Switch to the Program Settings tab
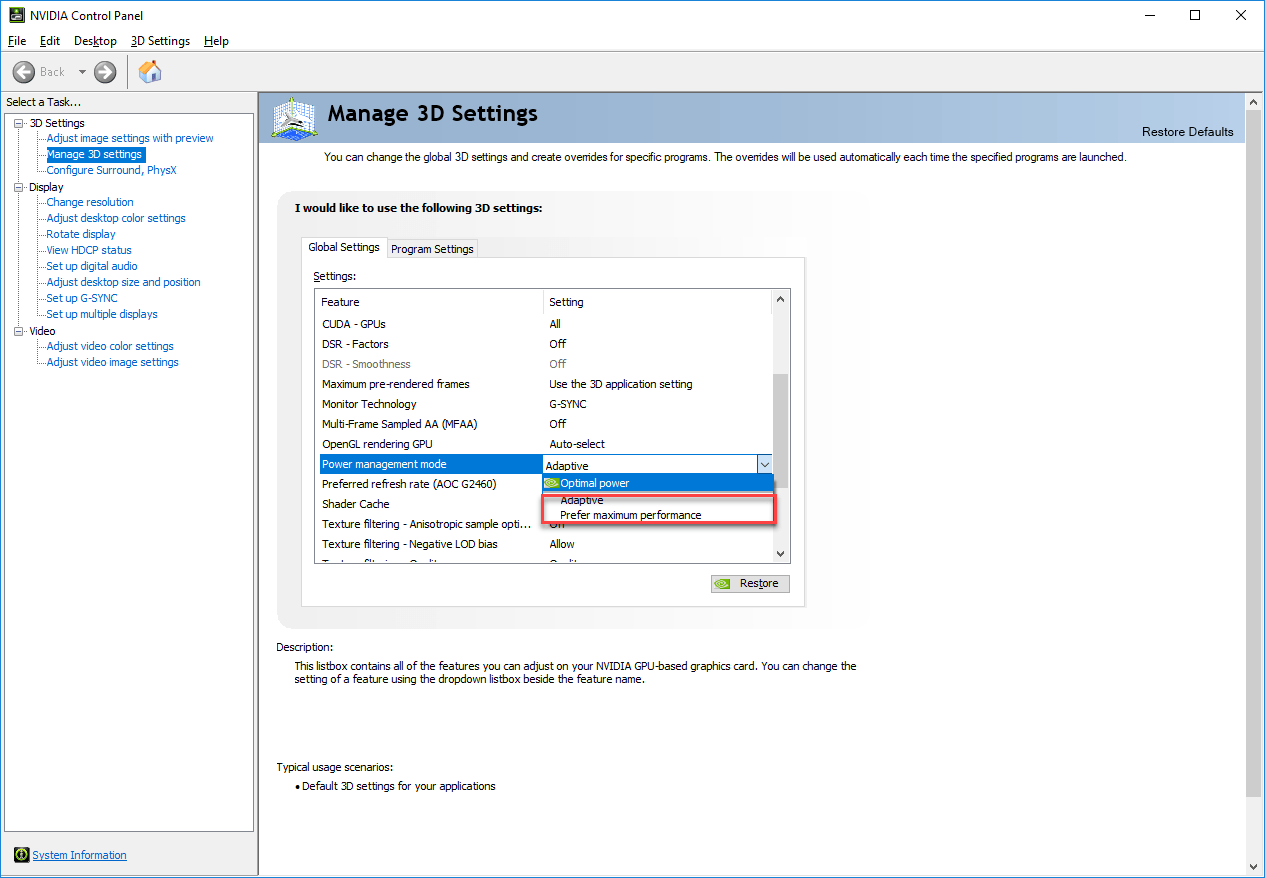Screen dimensions: 1265x878 point(432,249)
